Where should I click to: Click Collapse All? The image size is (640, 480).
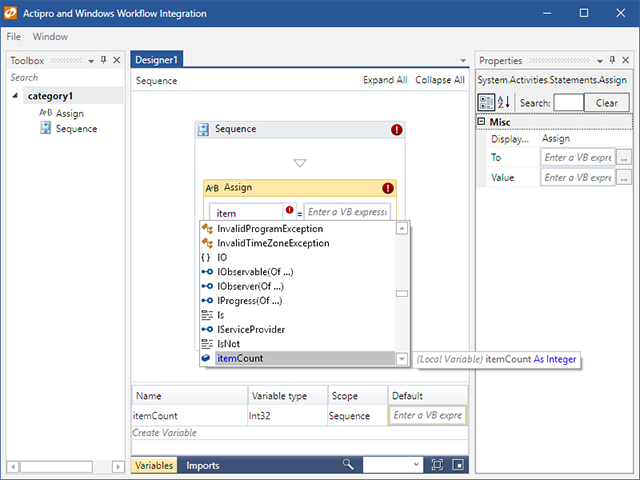(x=440, y=80)
